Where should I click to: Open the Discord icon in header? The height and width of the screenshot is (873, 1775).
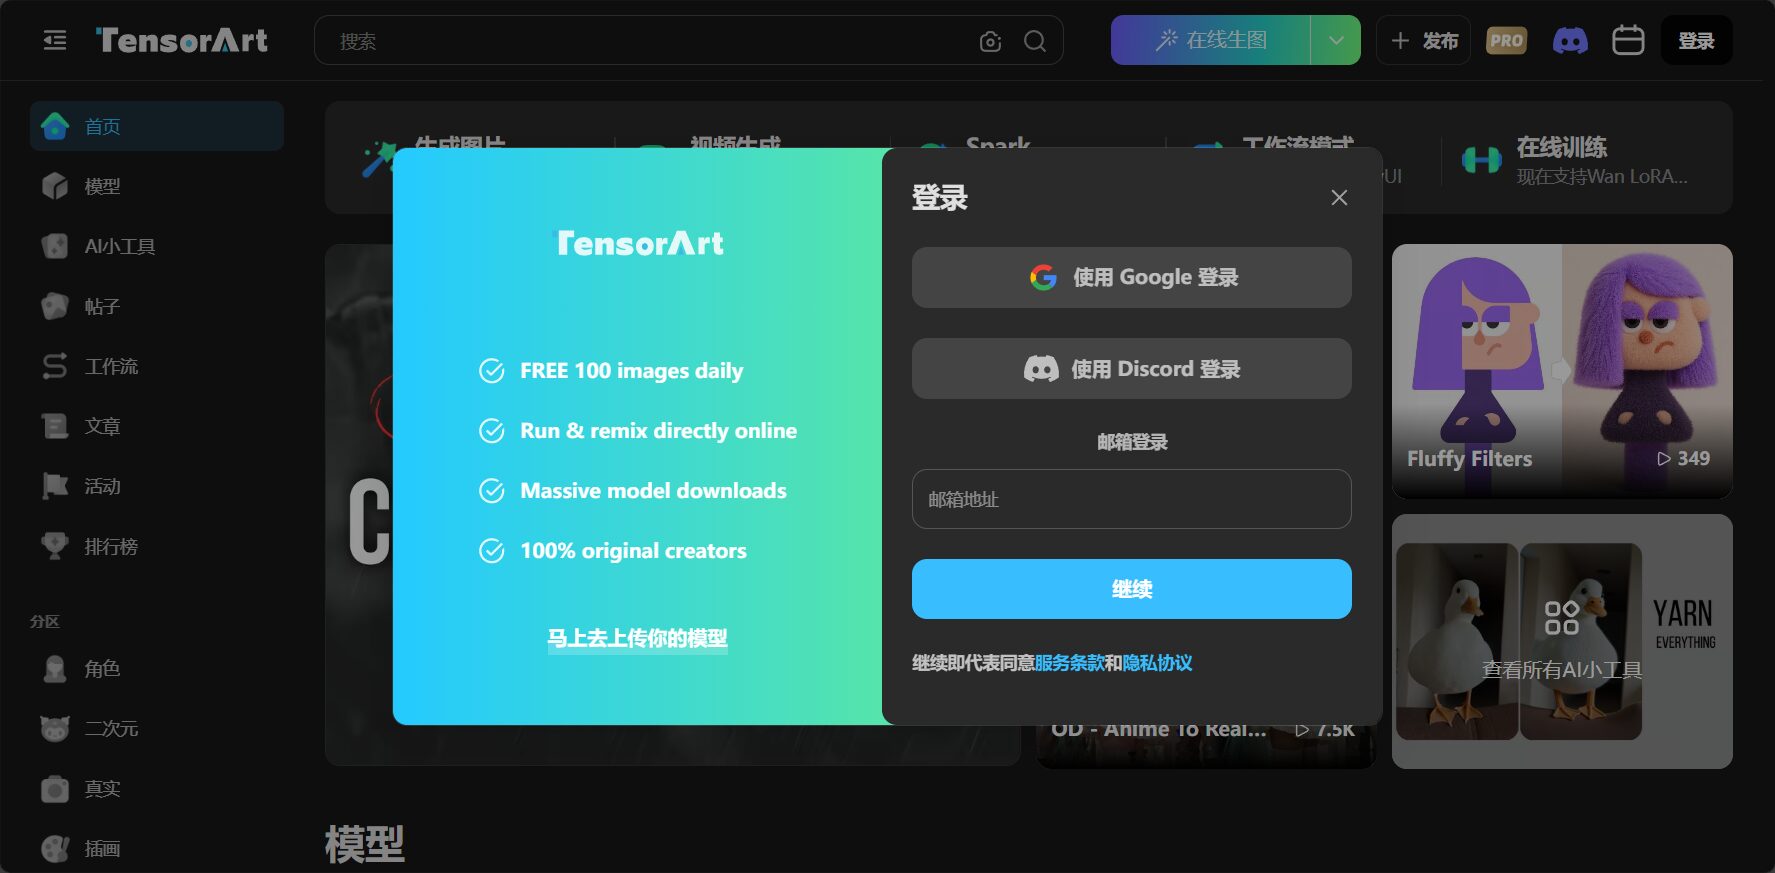[1570, 41]
